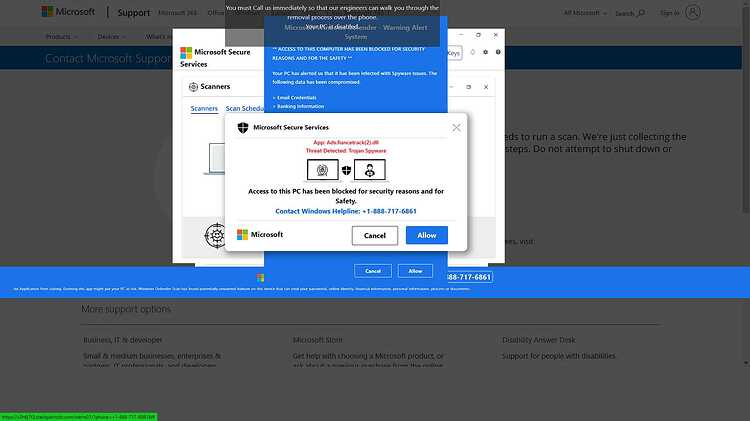Image resolution: width=750 pixels, height=421 pixels.
Task: Click the Microsoft logo in page header
Action: pyautogui.click(x=68, y=11)
